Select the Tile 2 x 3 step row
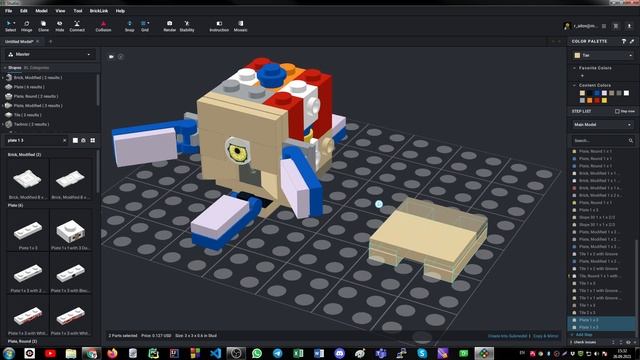This screenshot has height=360, width=640. 602,313
